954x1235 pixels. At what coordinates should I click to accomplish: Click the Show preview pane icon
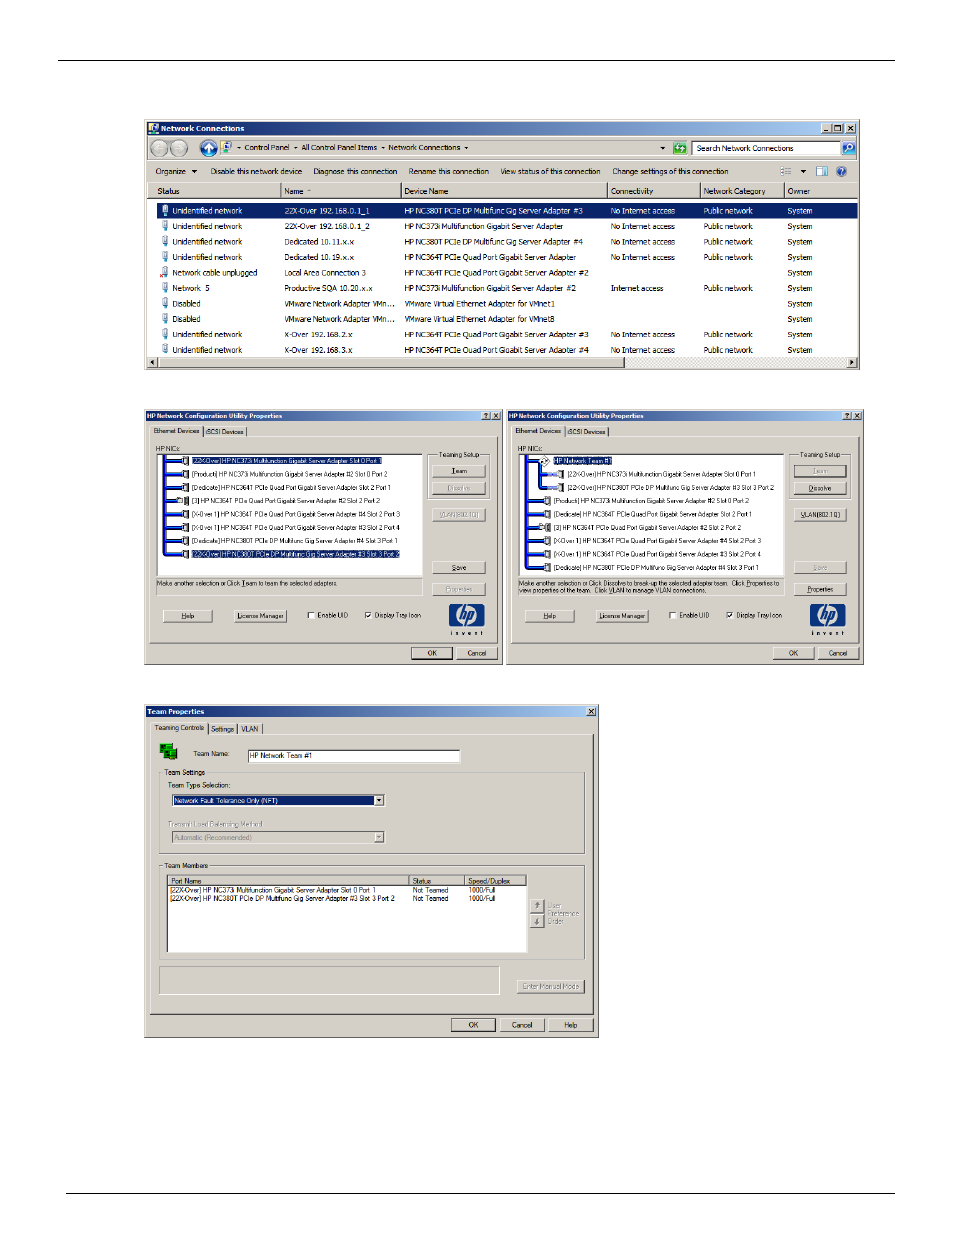[x=821, y=171]
